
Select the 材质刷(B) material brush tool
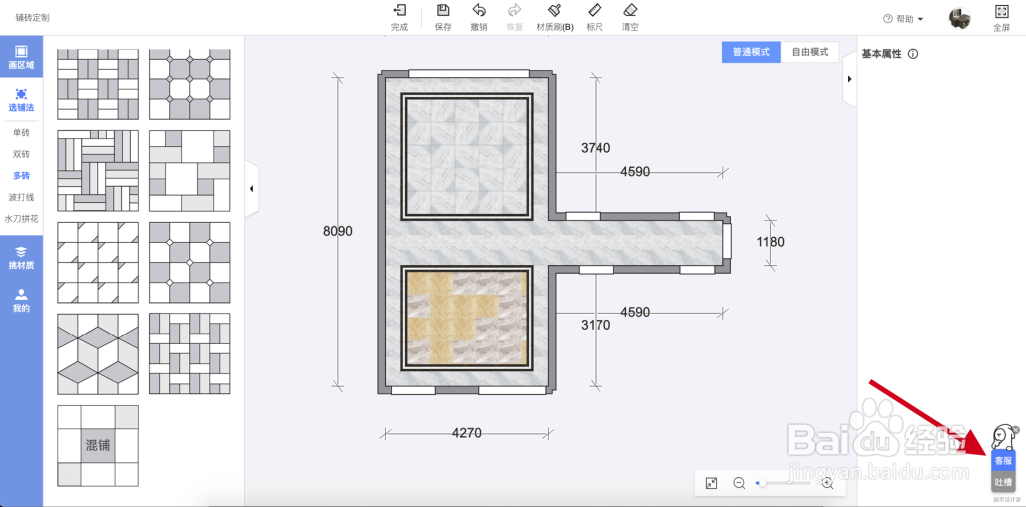coord(555,18)
